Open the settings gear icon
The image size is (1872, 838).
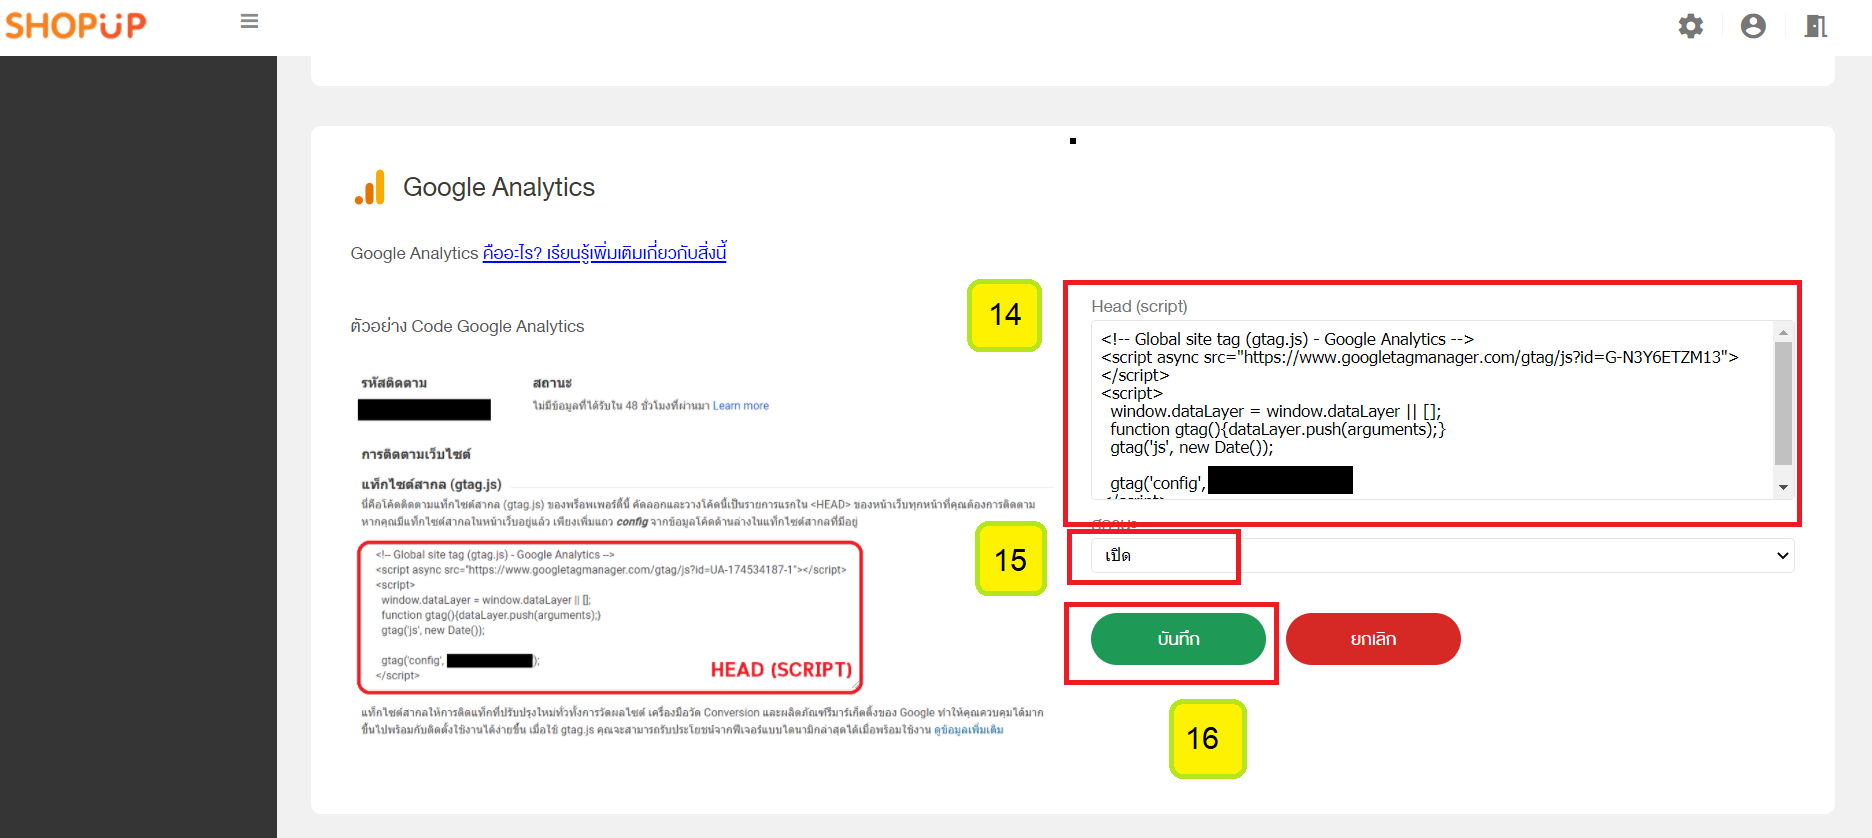1691,26
